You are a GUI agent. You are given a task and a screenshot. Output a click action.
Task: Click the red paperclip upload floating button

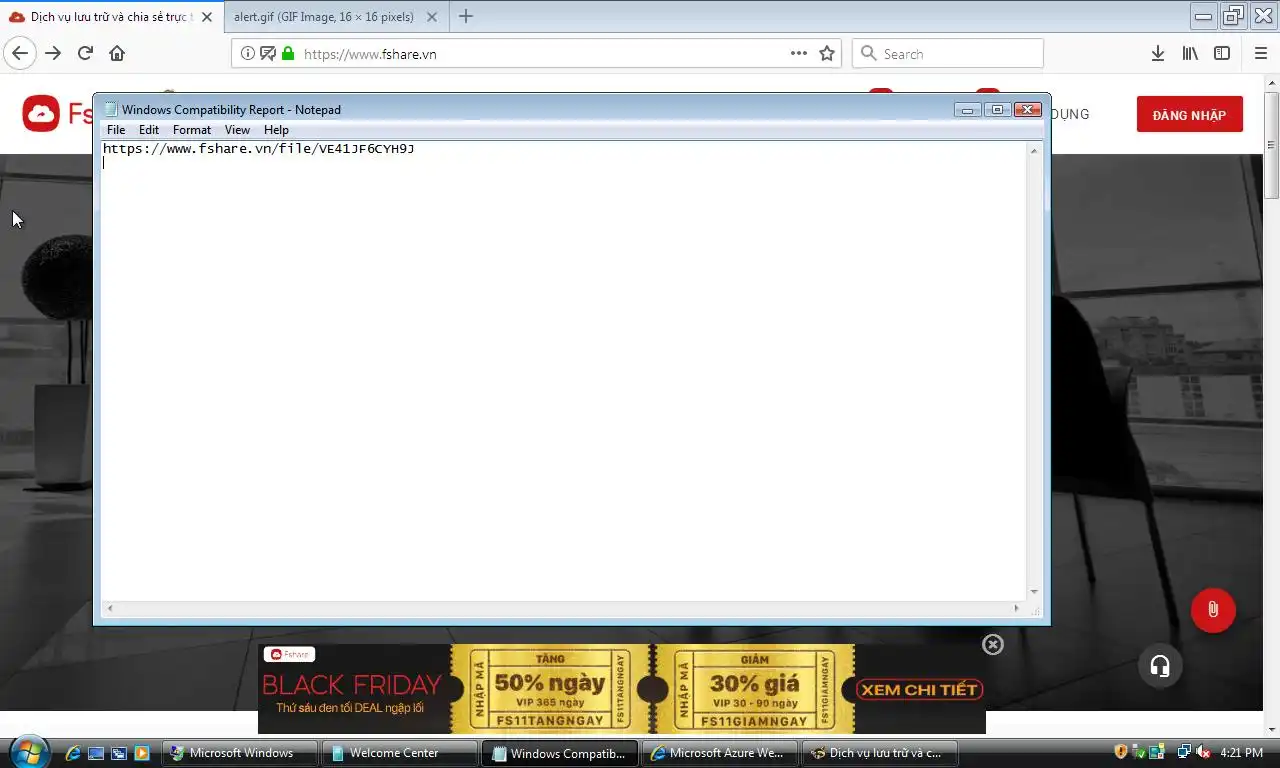click(x=1213, y=610)
